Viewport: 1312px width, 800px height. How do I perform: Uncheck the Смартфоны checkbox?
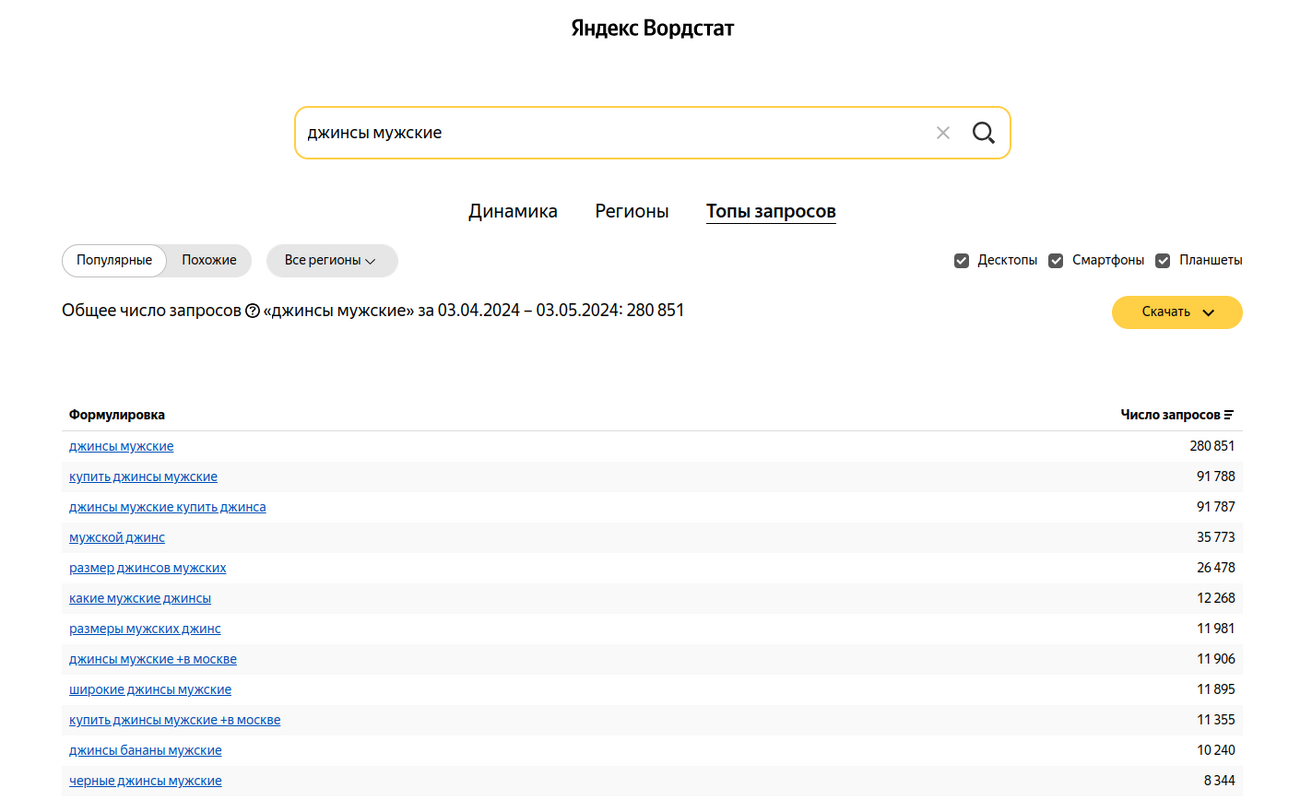pyautogui.click(x=1055, y=260)
